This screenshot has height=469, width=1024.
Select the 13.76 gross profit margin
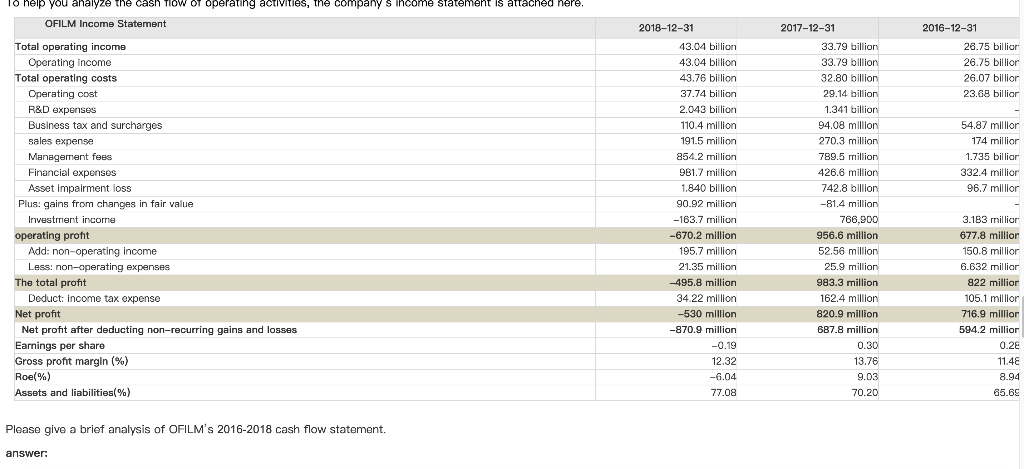coord(866,361)
